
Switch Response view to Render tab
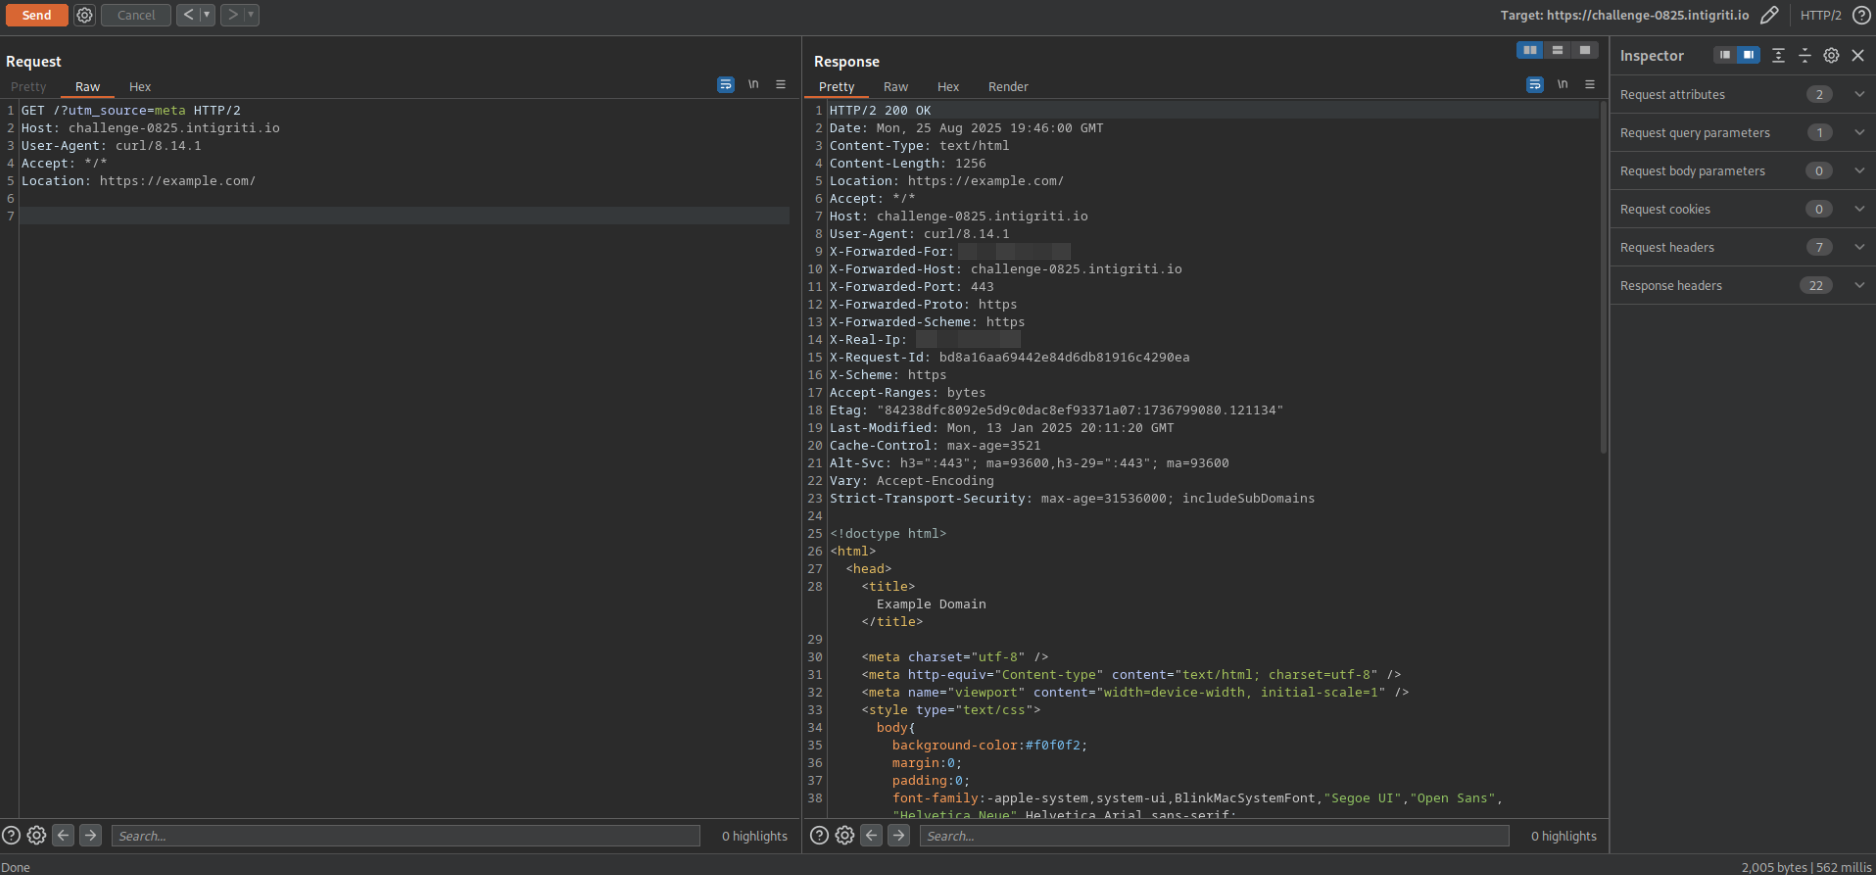[1008, 87]
